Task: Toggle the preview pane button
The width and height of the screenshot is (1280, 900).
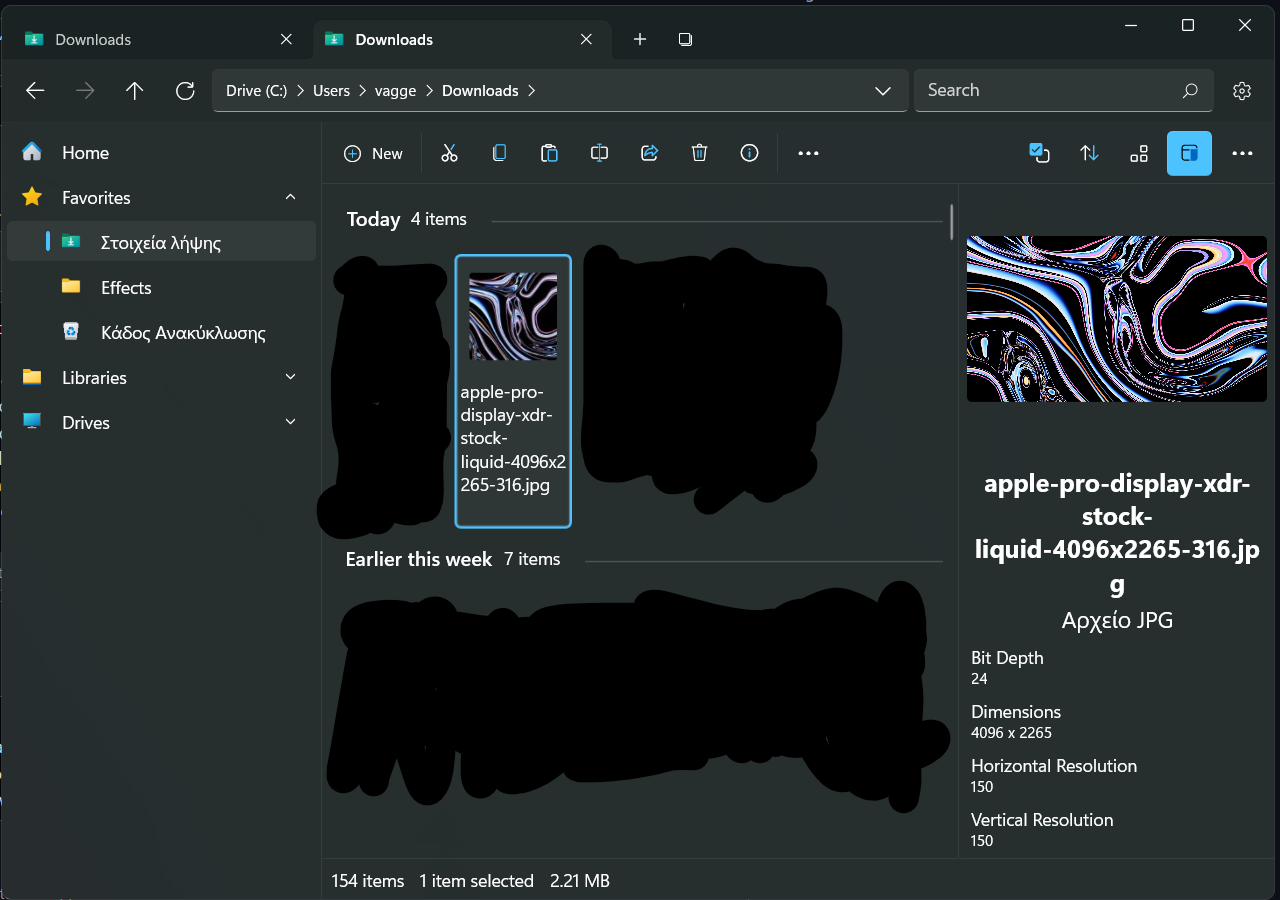Action: pos(1189,153)
